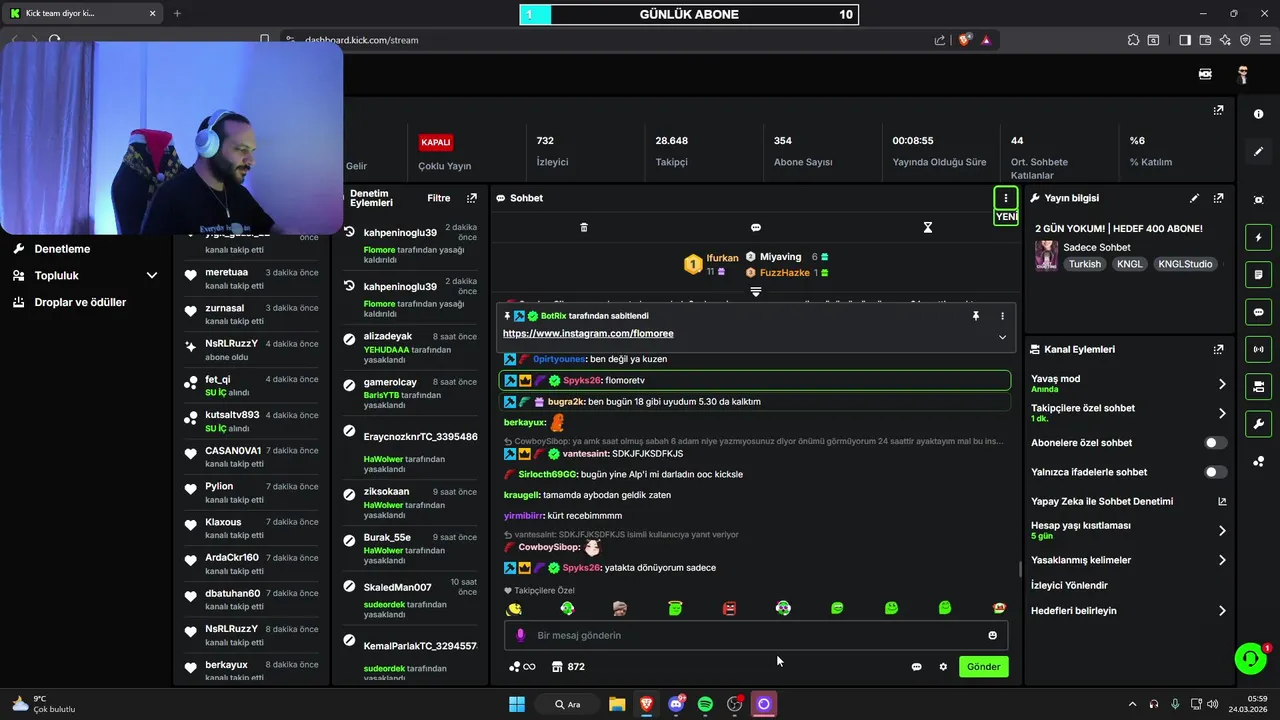Toggle the camera sidebar icon
This screenshot has height=720, width=1280.
1258,386
